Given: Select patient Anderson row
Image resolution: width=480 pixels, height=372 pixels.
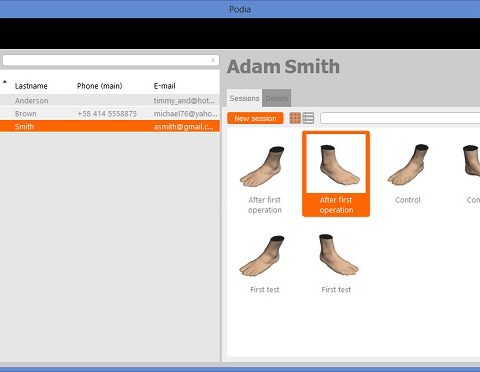Looking at the screenshot, I should pos(110,100).
